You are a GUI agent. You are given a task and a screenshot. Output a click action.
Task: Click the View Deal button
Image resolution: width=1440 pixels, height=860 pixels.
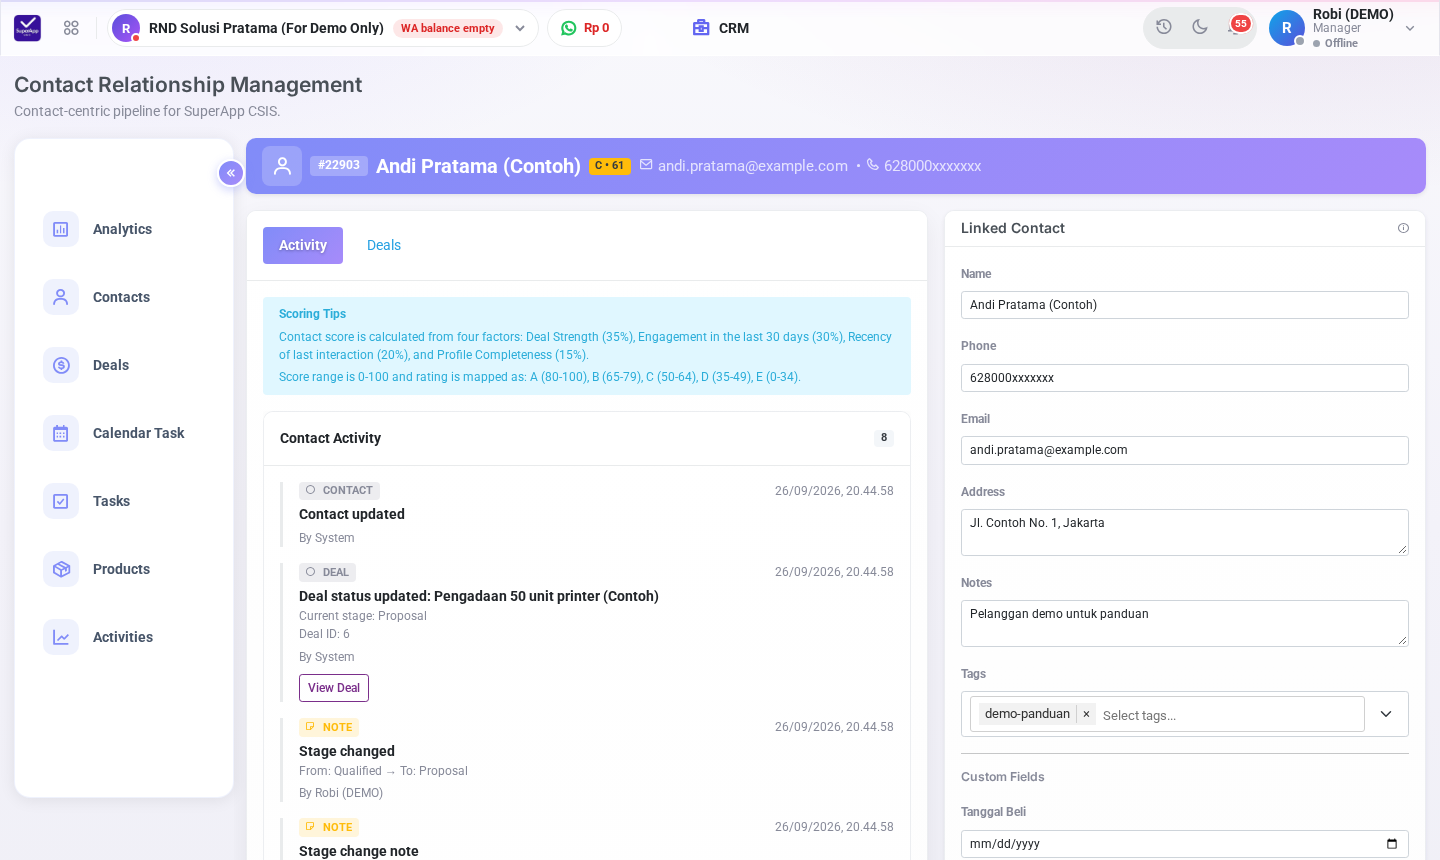tap(334, 688)
